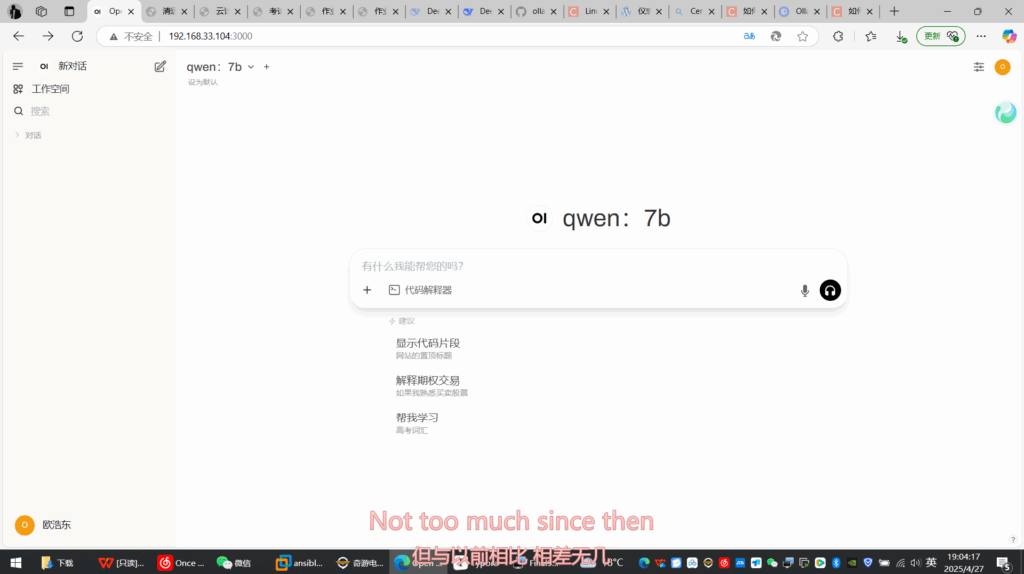Open the tab actions vertical tabs icon

click(x=69, y=11)
